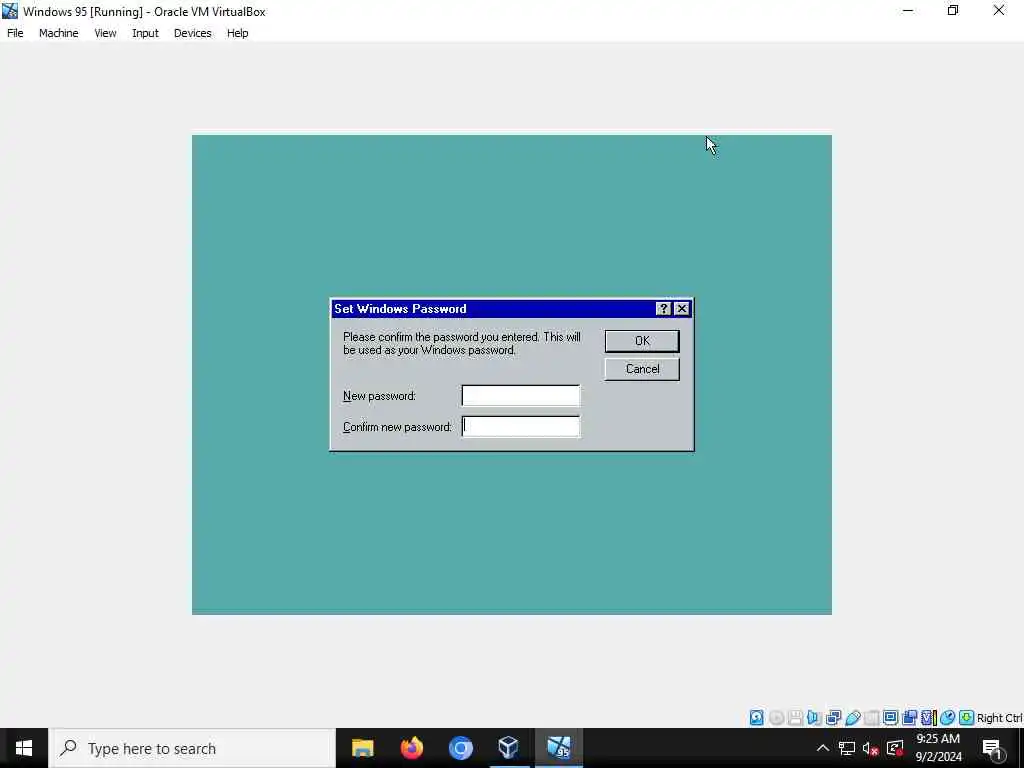Focus the Confirm new password field

(520, 426)
